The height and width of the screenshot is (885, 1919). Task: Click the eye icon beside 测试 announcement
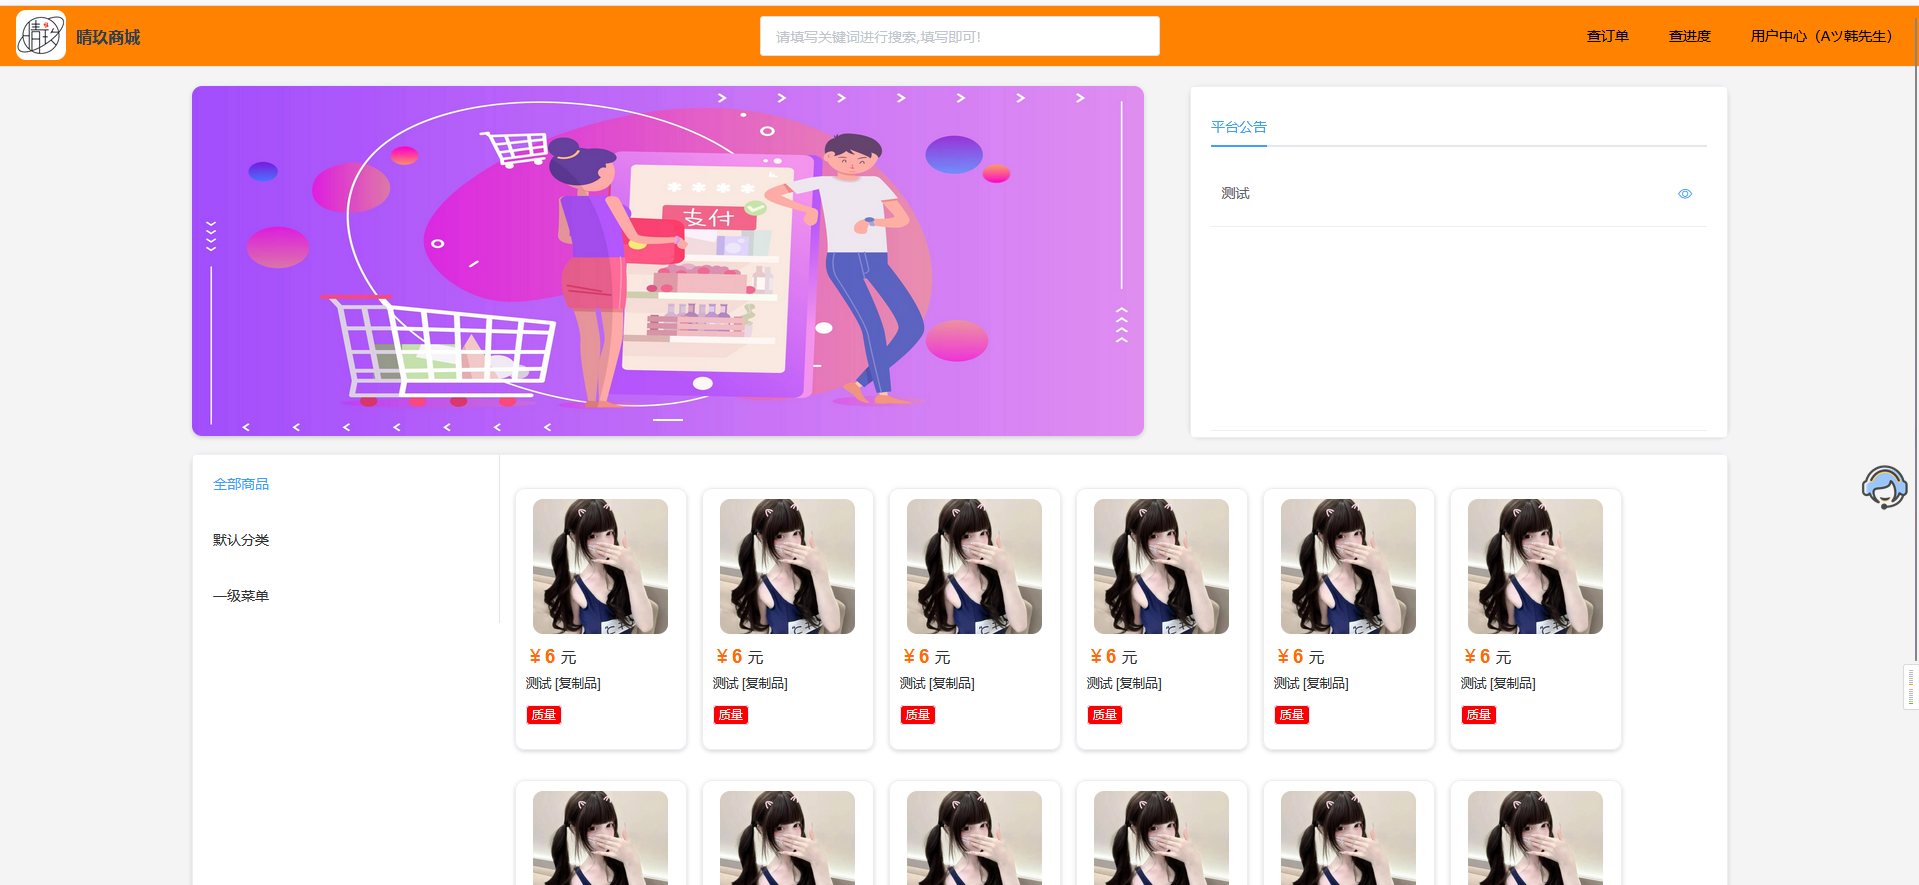(1684, 194)
